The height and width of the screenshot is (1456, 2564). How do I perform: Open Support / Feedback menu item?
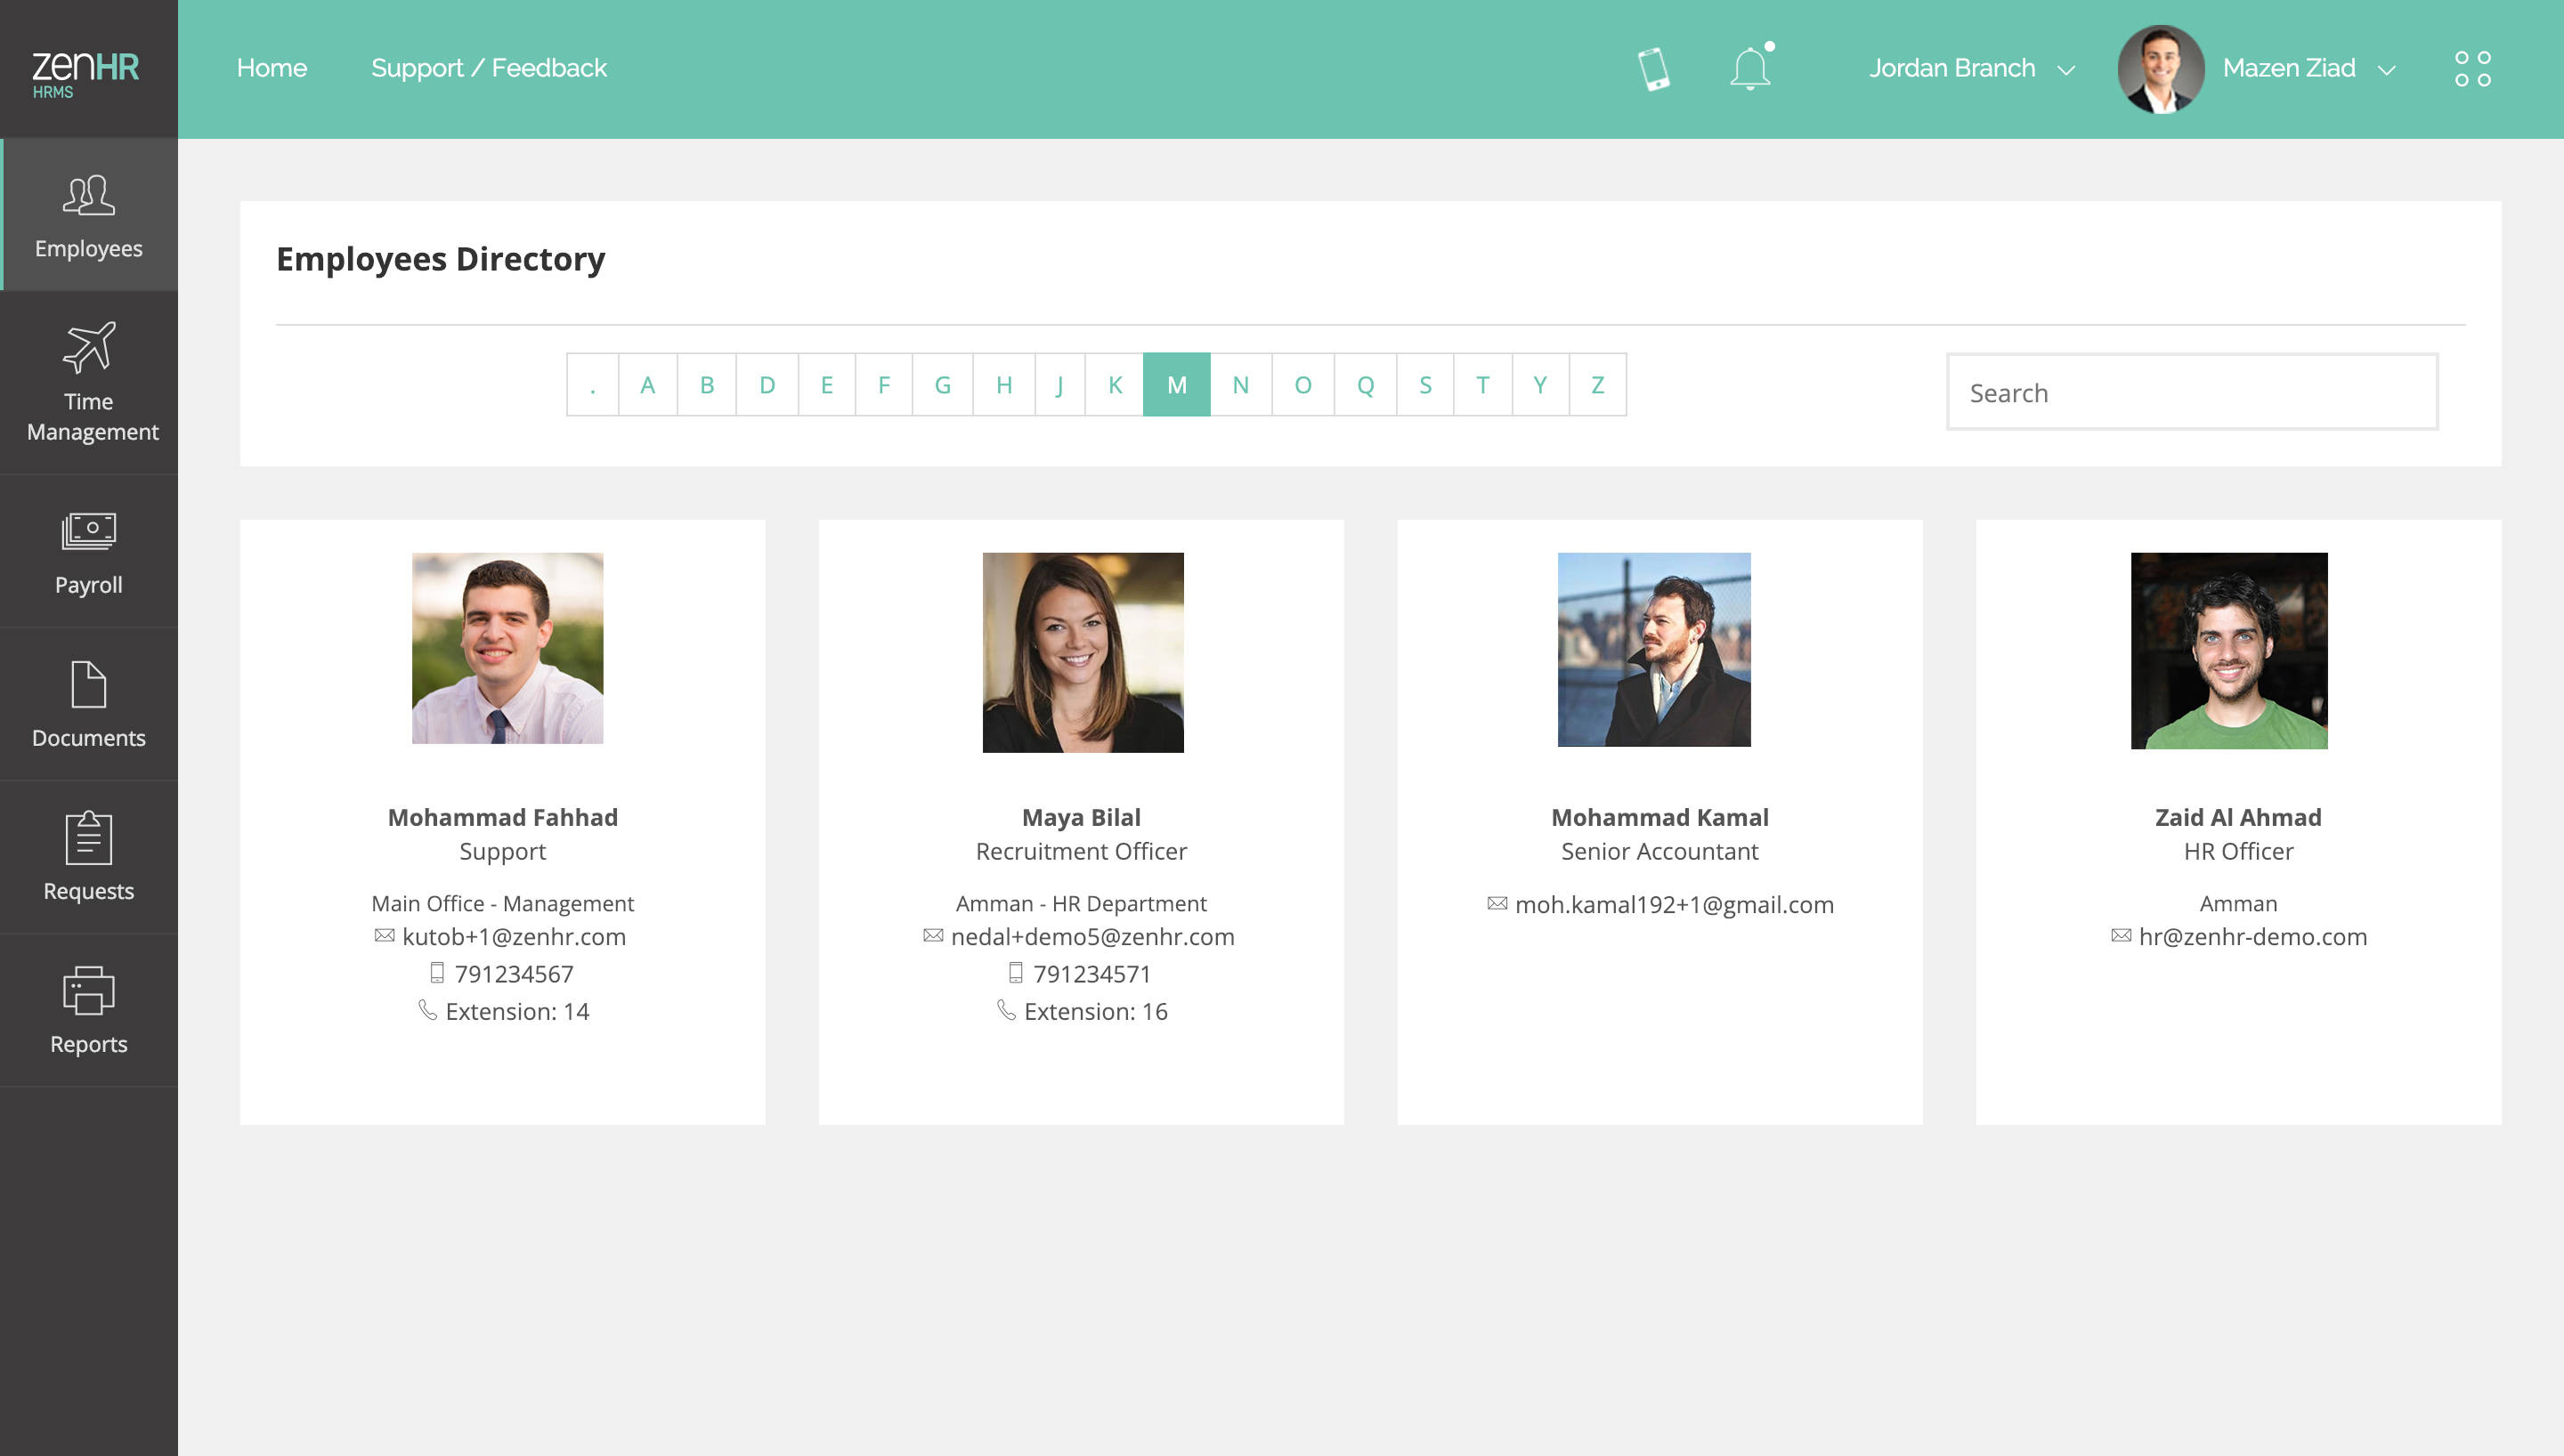[488, 68]
